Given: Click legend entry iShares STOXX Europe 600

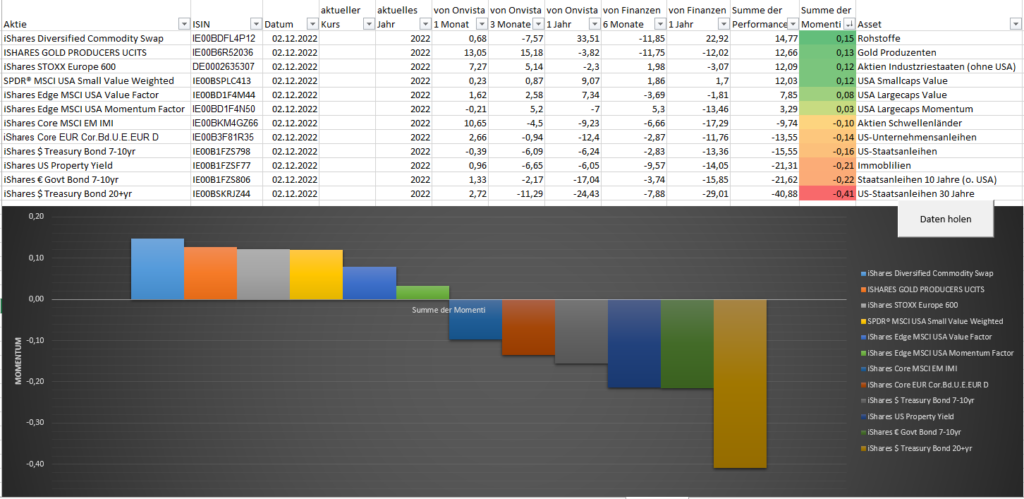Looking at the screenshot, I should [908, 305].
